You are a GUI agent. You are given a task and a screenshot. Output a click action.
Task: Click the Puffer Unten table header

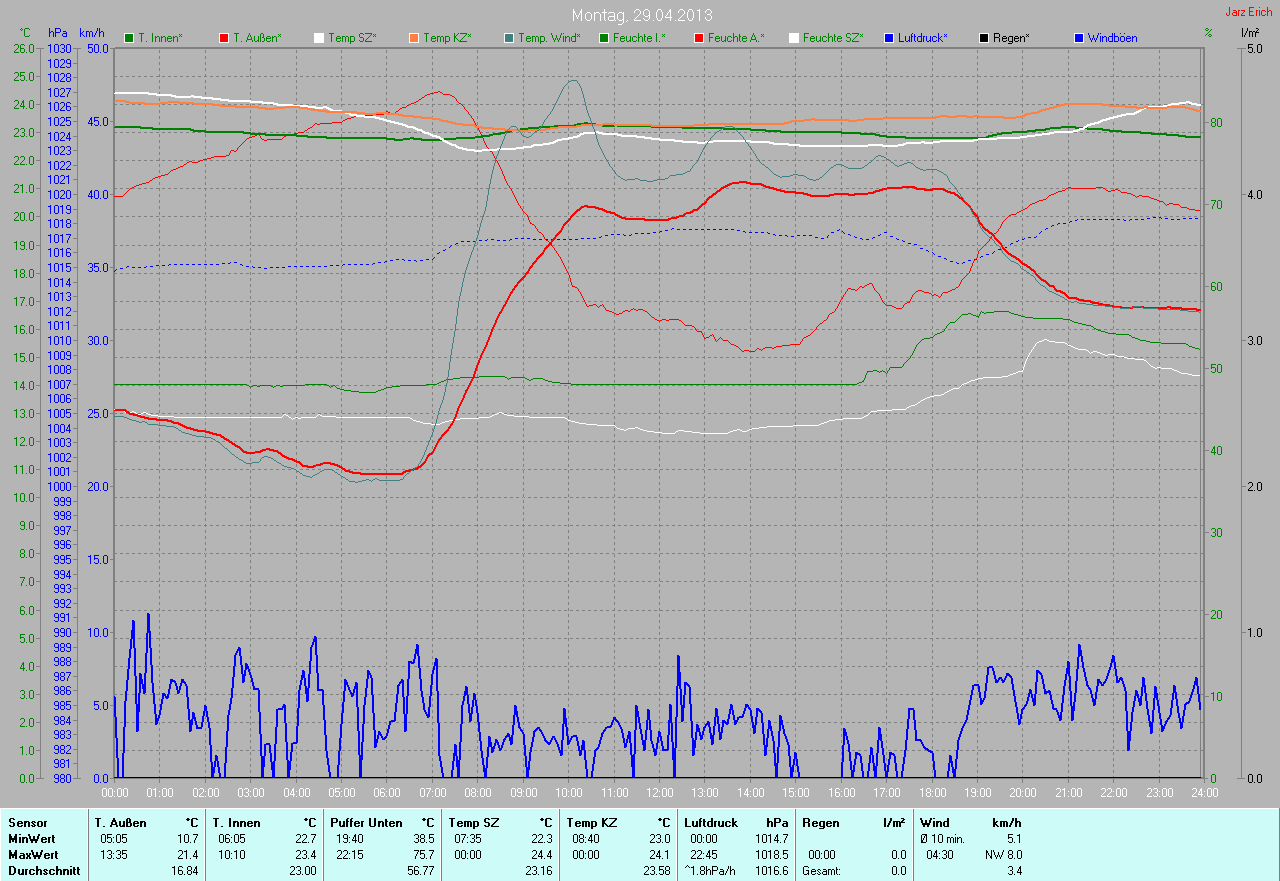click(360, 822)
